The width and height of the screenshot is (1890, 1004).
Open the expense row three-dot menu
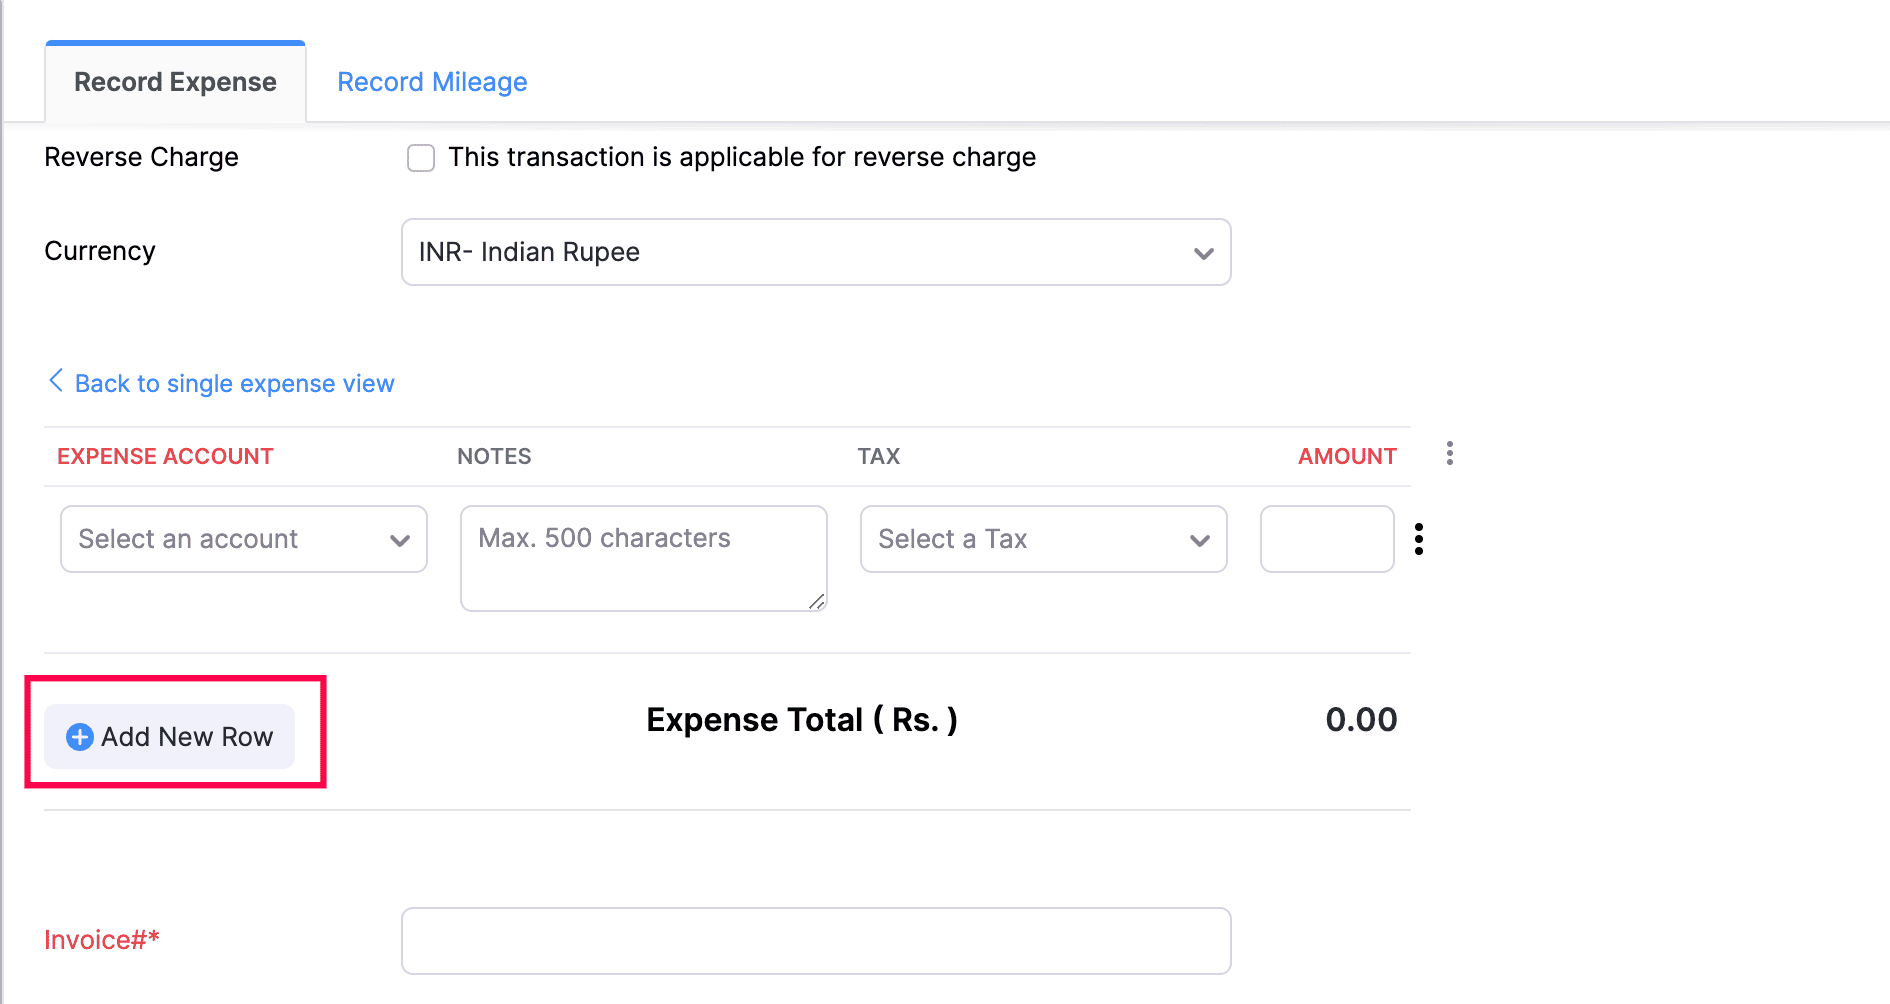tap(1418, 539)
